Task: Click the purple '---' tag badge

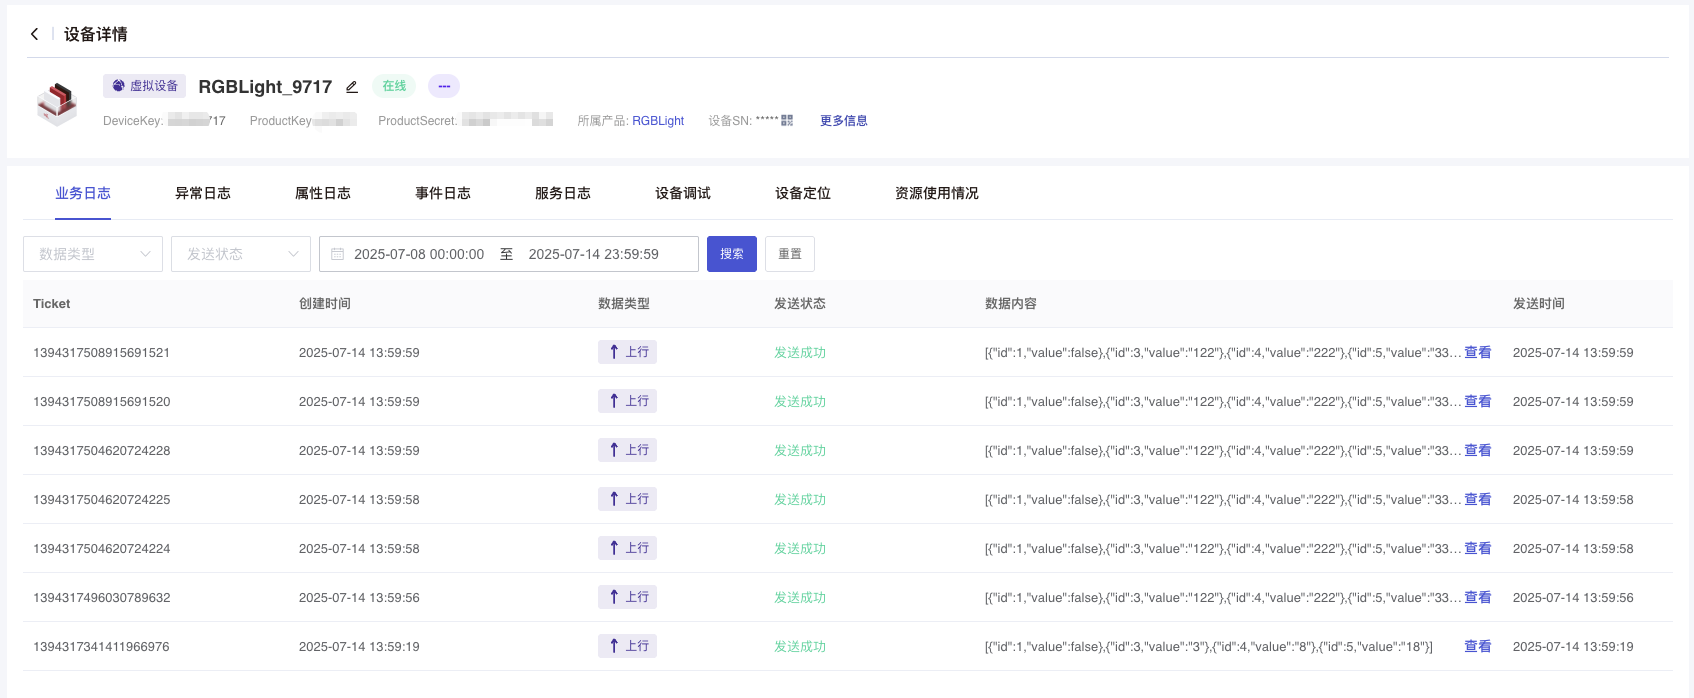Action: point(444,86)
